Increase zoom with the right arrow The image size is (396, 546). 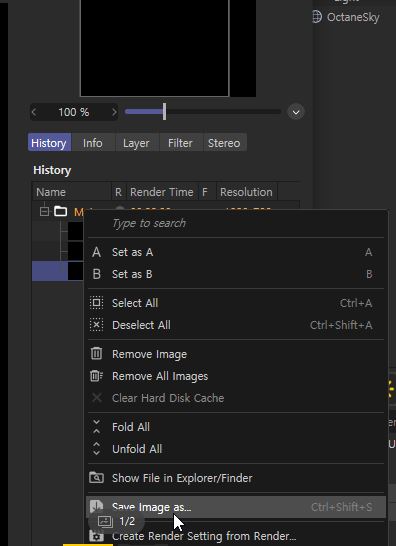click(114, 112)
